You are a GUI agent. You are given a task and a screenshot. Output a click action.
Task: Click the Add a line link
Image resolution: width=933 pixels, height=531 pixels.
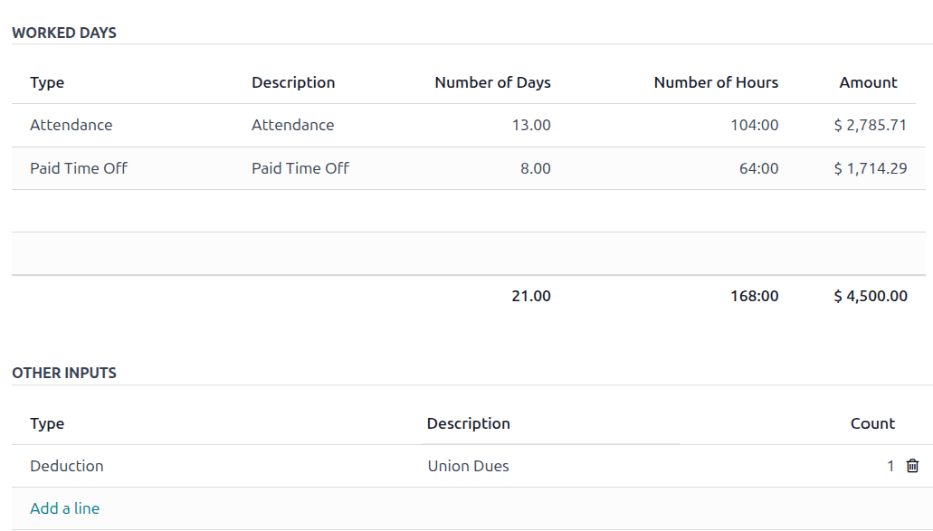(65, 508)
